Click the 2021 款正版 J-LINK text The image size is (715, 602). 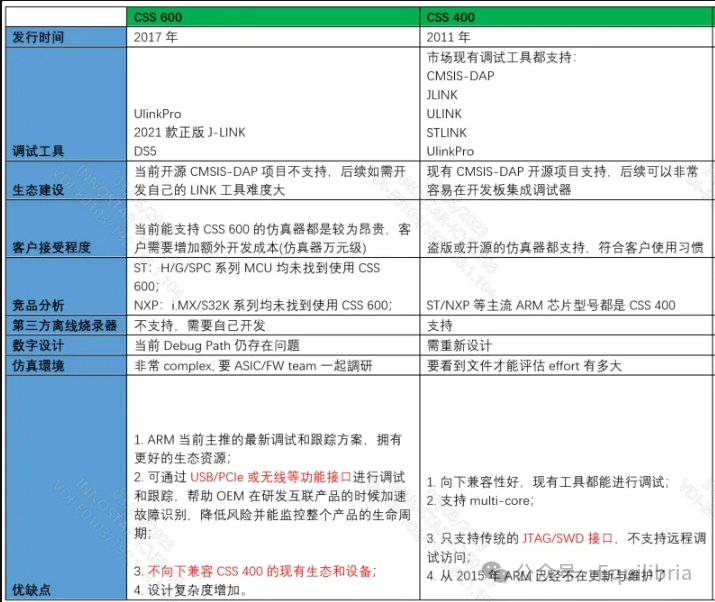[190, 132]
